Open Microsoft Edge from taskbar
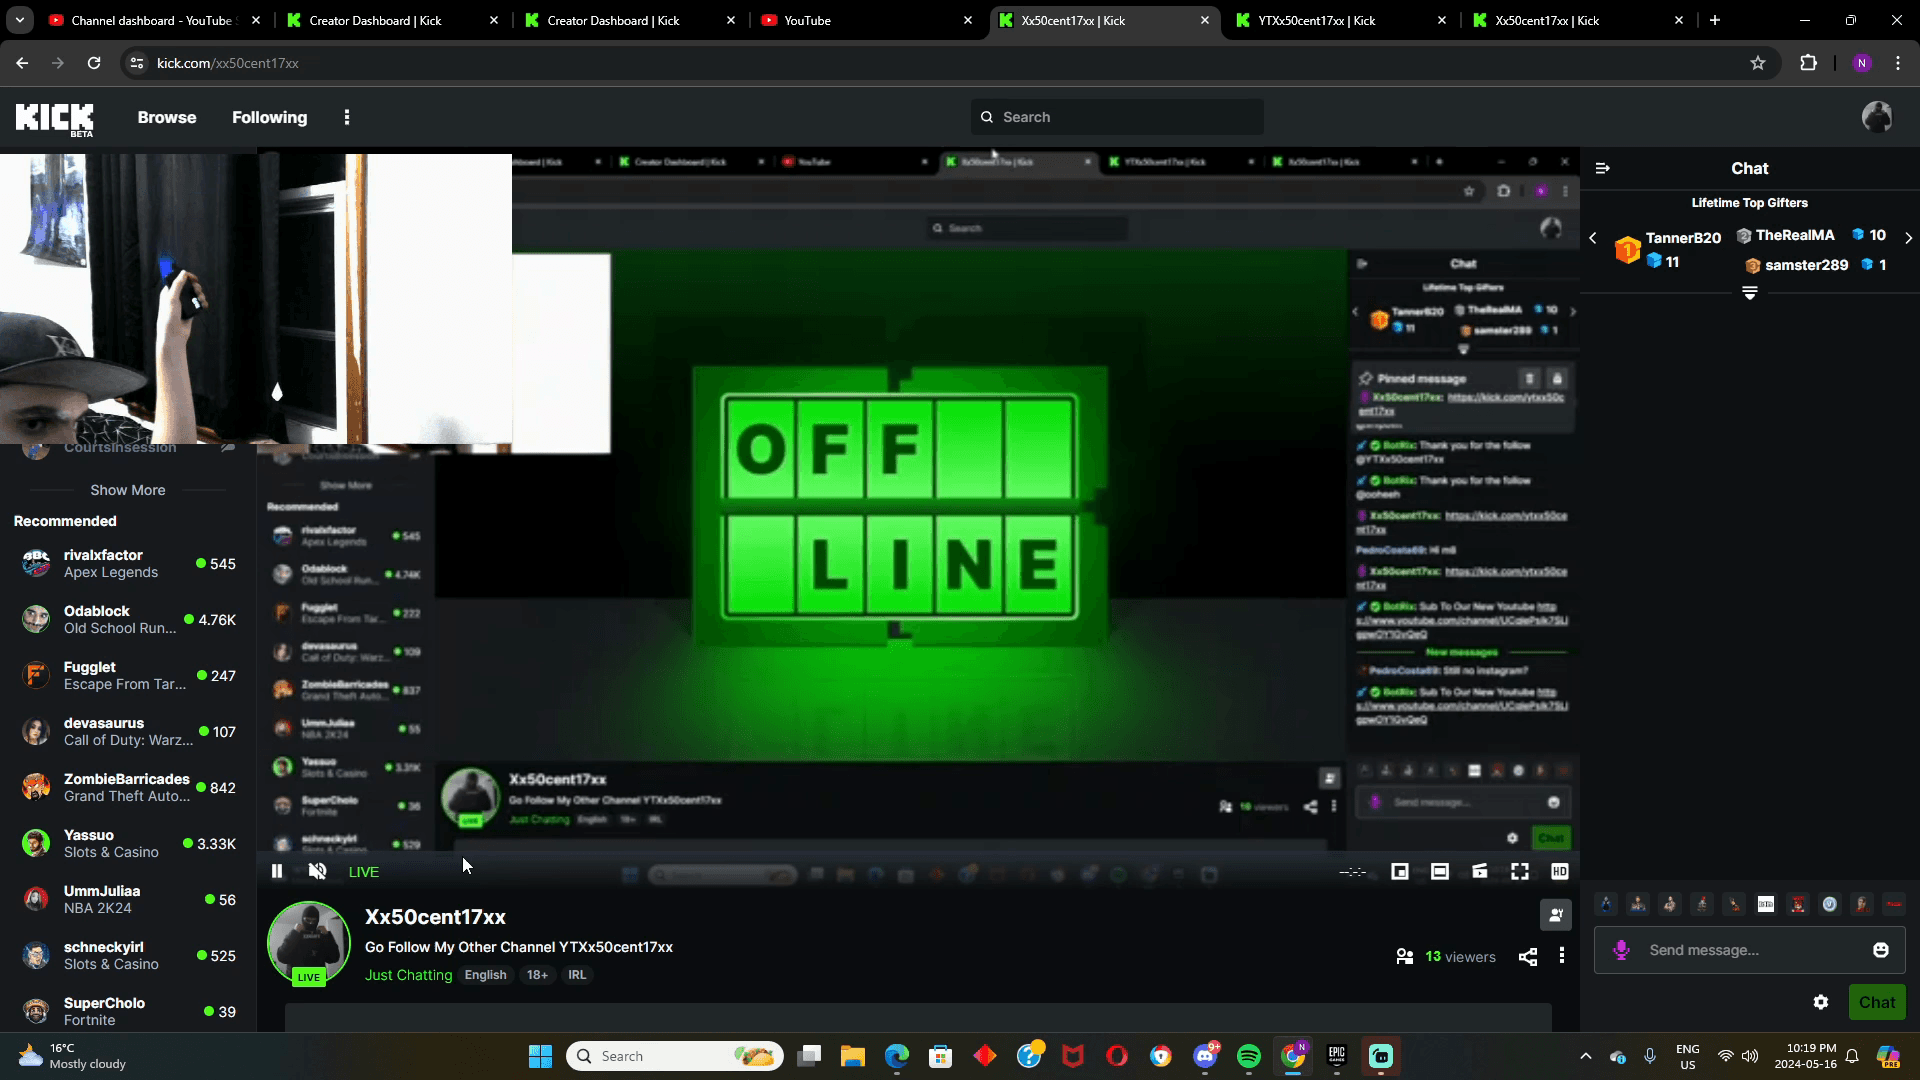1920x1080 pixels. tap(897, 1056)
